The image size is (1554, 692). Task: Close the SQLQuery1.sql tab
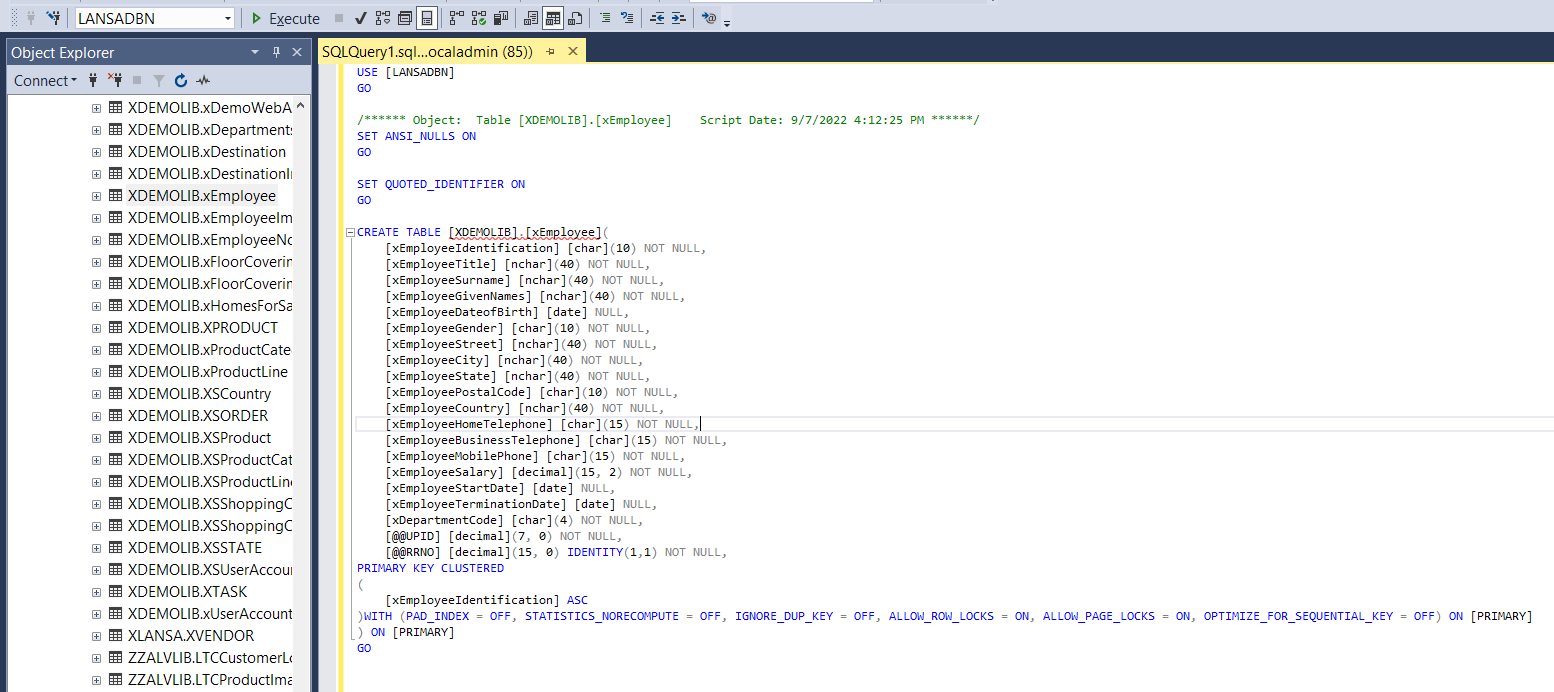click(572, 50)
